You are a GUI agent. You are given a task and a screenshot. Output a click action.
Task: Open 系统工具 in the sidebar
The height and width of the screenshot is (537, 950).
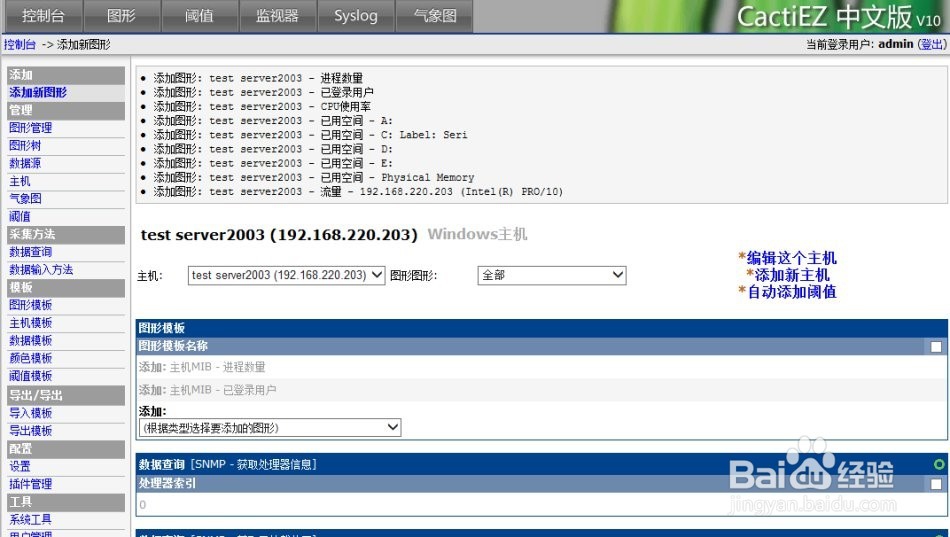[x=30, y=520]
